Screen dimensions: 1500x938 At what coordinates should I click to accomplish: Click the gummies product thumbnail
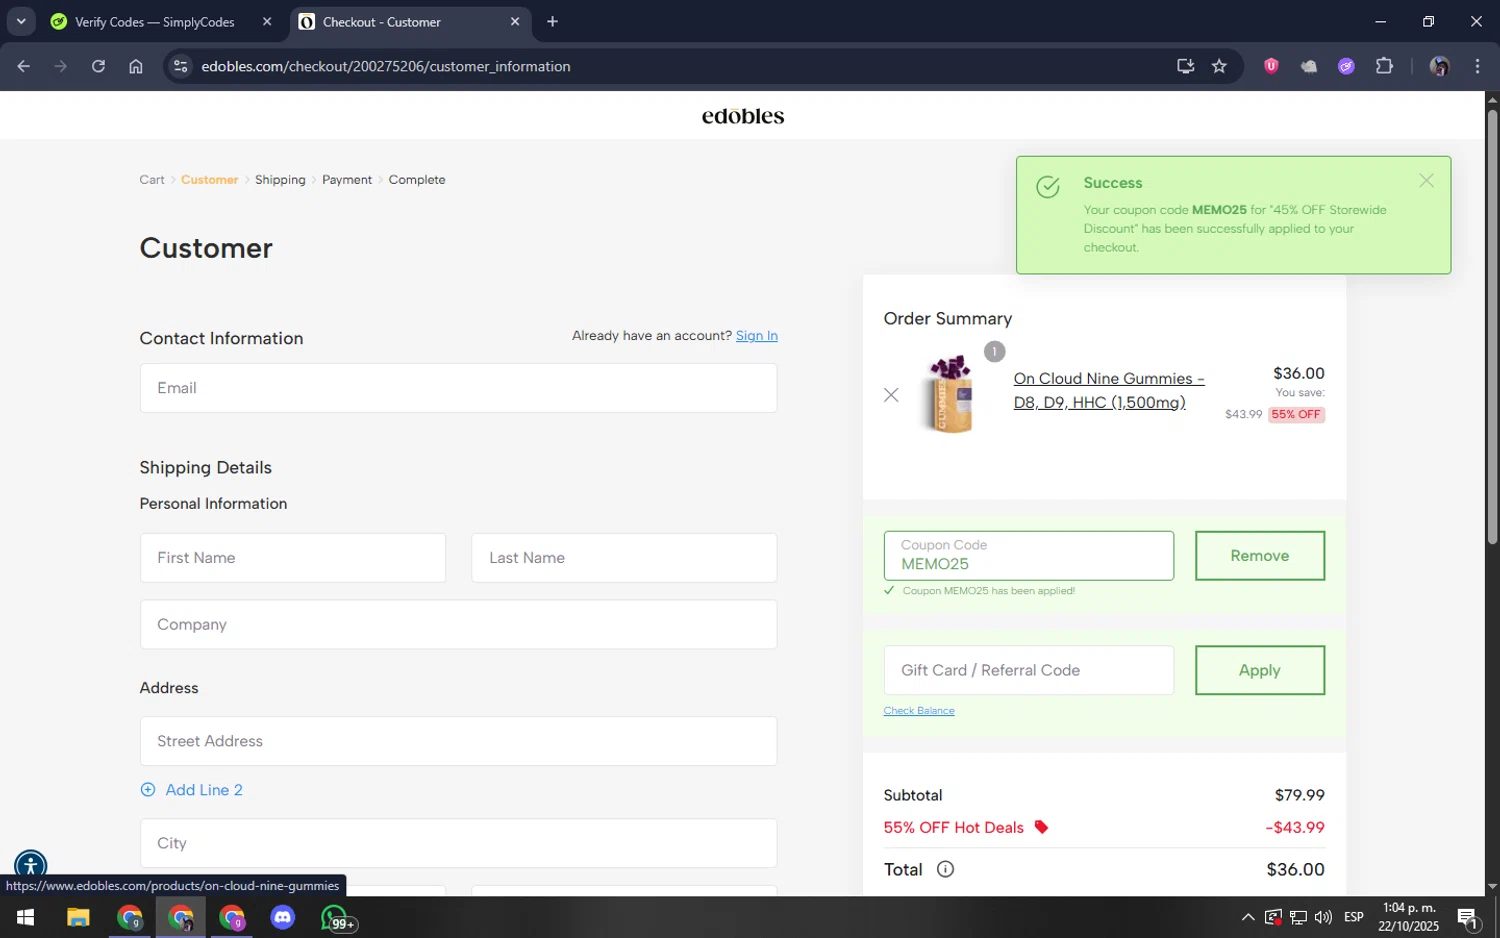950,393
